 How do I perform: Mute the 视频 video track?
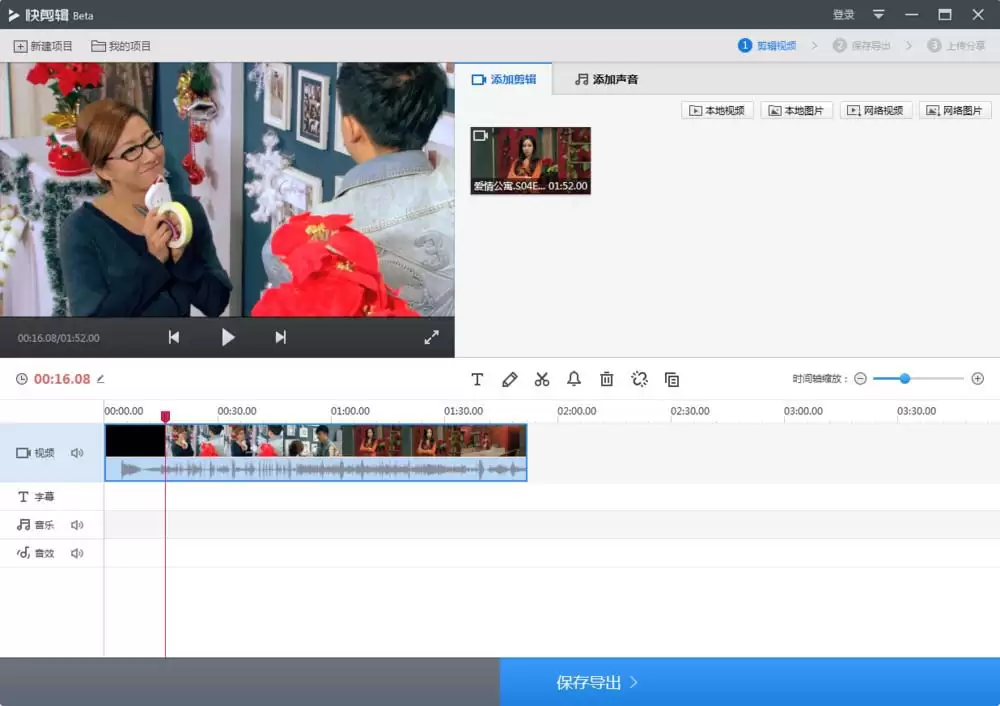coord(77,453)
